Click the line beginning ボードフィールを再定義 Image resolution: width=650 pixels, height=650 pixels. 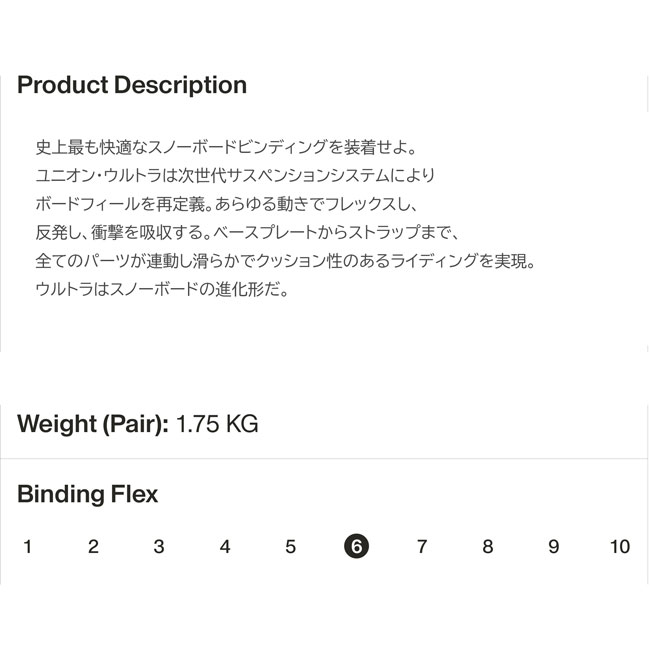[x=225, y=204]
